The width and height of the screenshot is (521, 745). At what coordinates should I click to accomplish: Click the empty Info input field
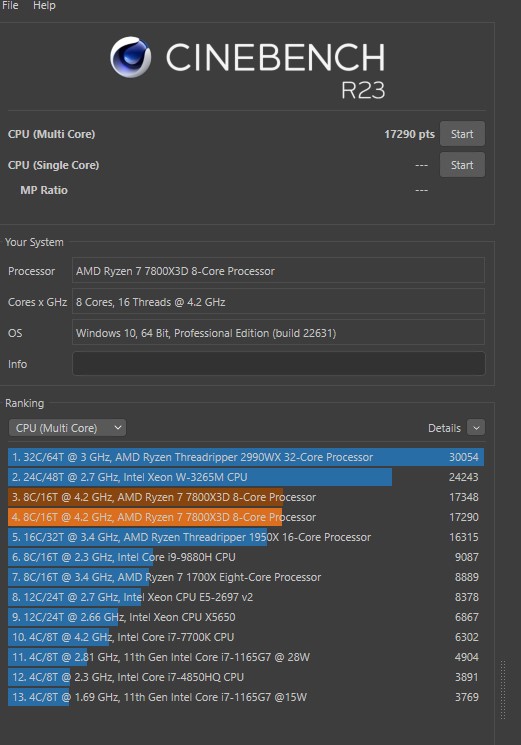coord(278,364)
